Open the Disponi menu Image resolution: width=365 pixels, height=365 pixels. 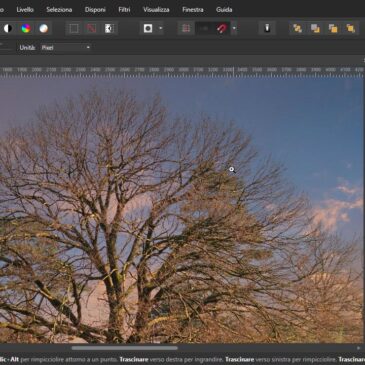pyautogui.click(x=95, y=10)
